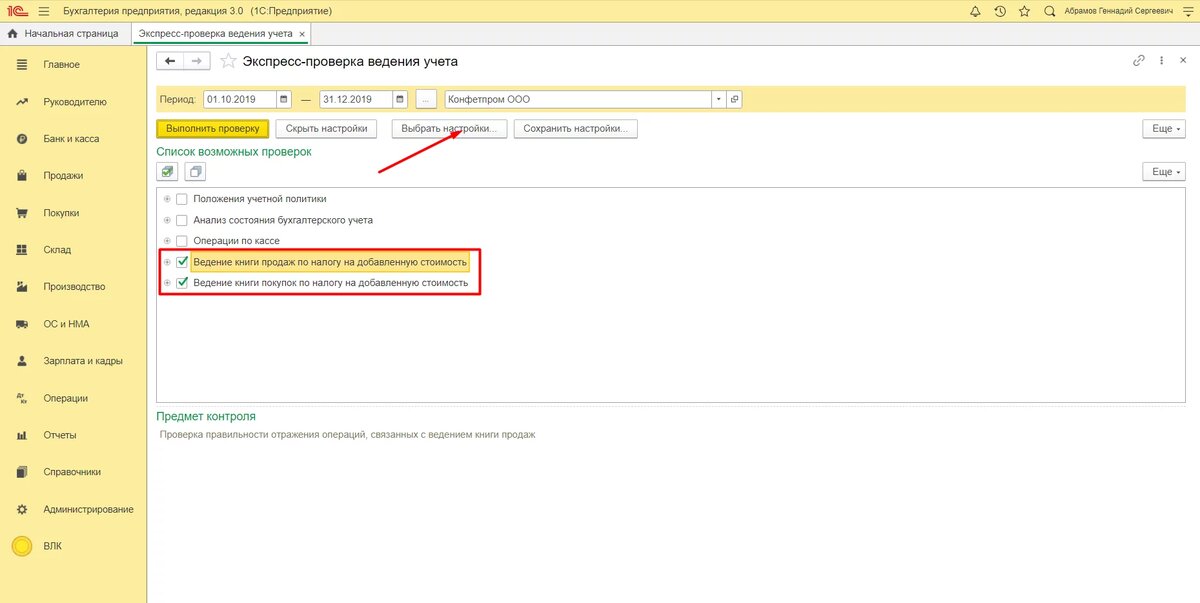Click Скрыть настройки button
This screenshot has width=1200, height=603.
[327, 129]
